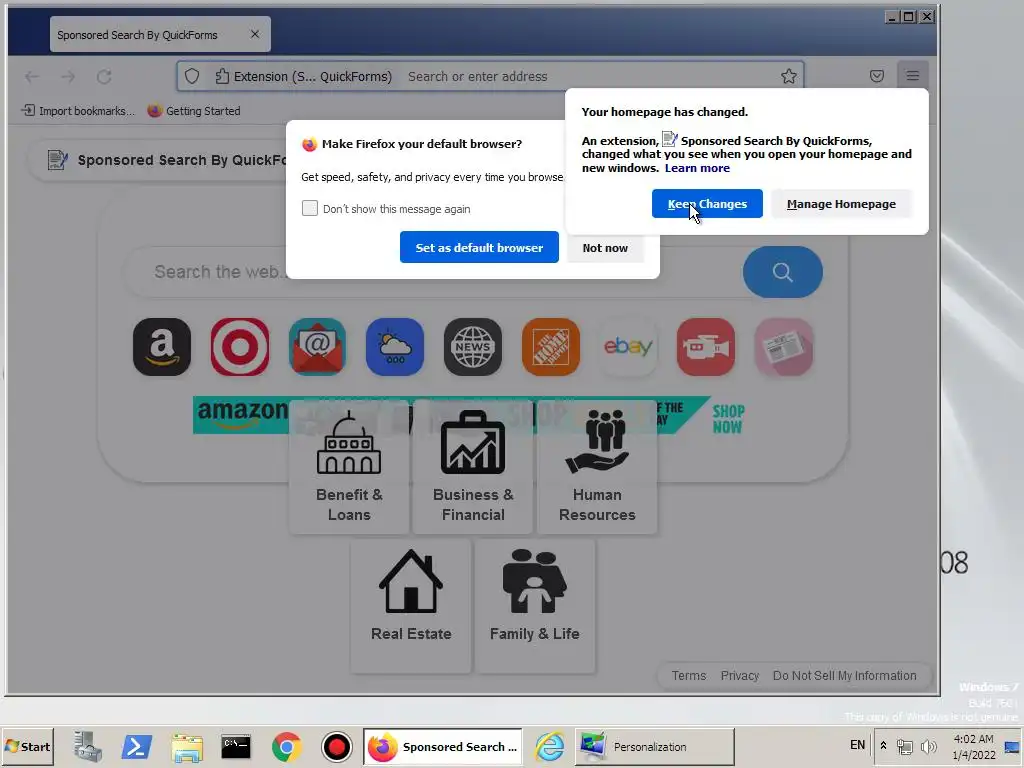Viewport: 1024px width, 768px height.
Task: Open the Privacy footer link
Action: pyautogui.click(x=739, y=675)
